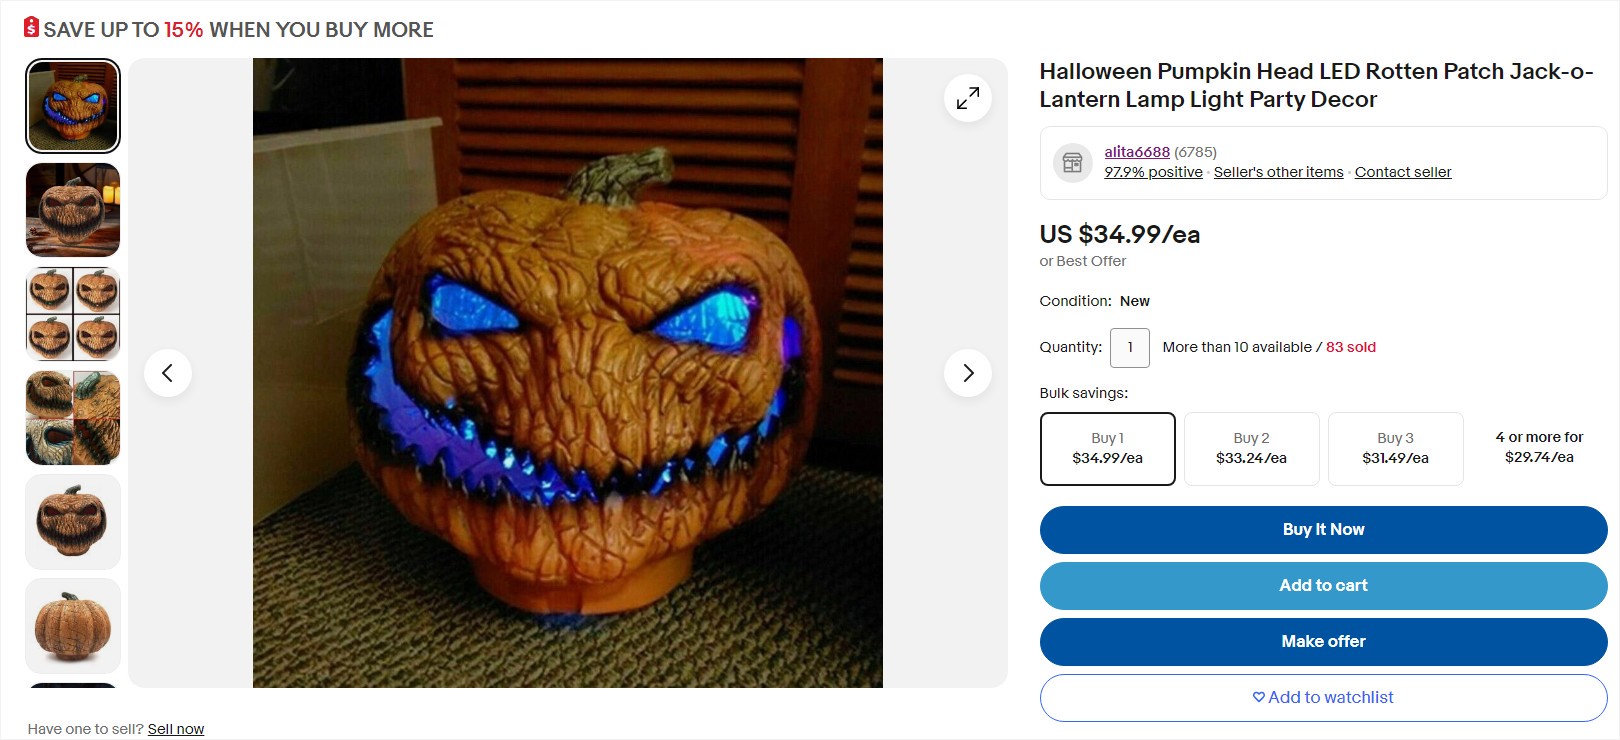The height and width of the screenshot is (740, 1620).
Task: Add item to watchlist via heart button
Action: tap(1324, 698)
